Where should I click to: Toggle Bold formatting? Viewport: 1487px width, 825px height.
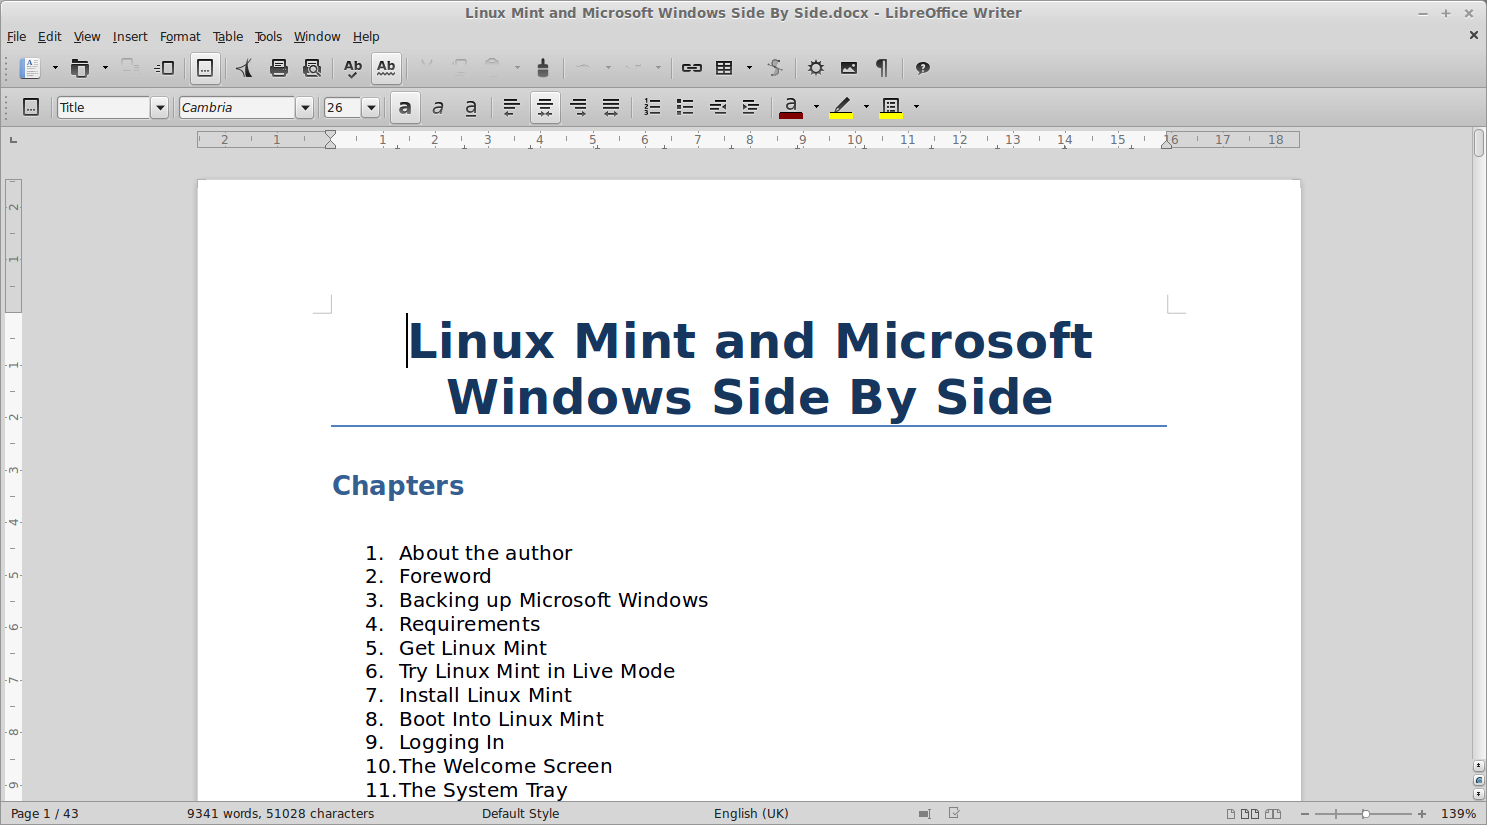tap(405, 107)
